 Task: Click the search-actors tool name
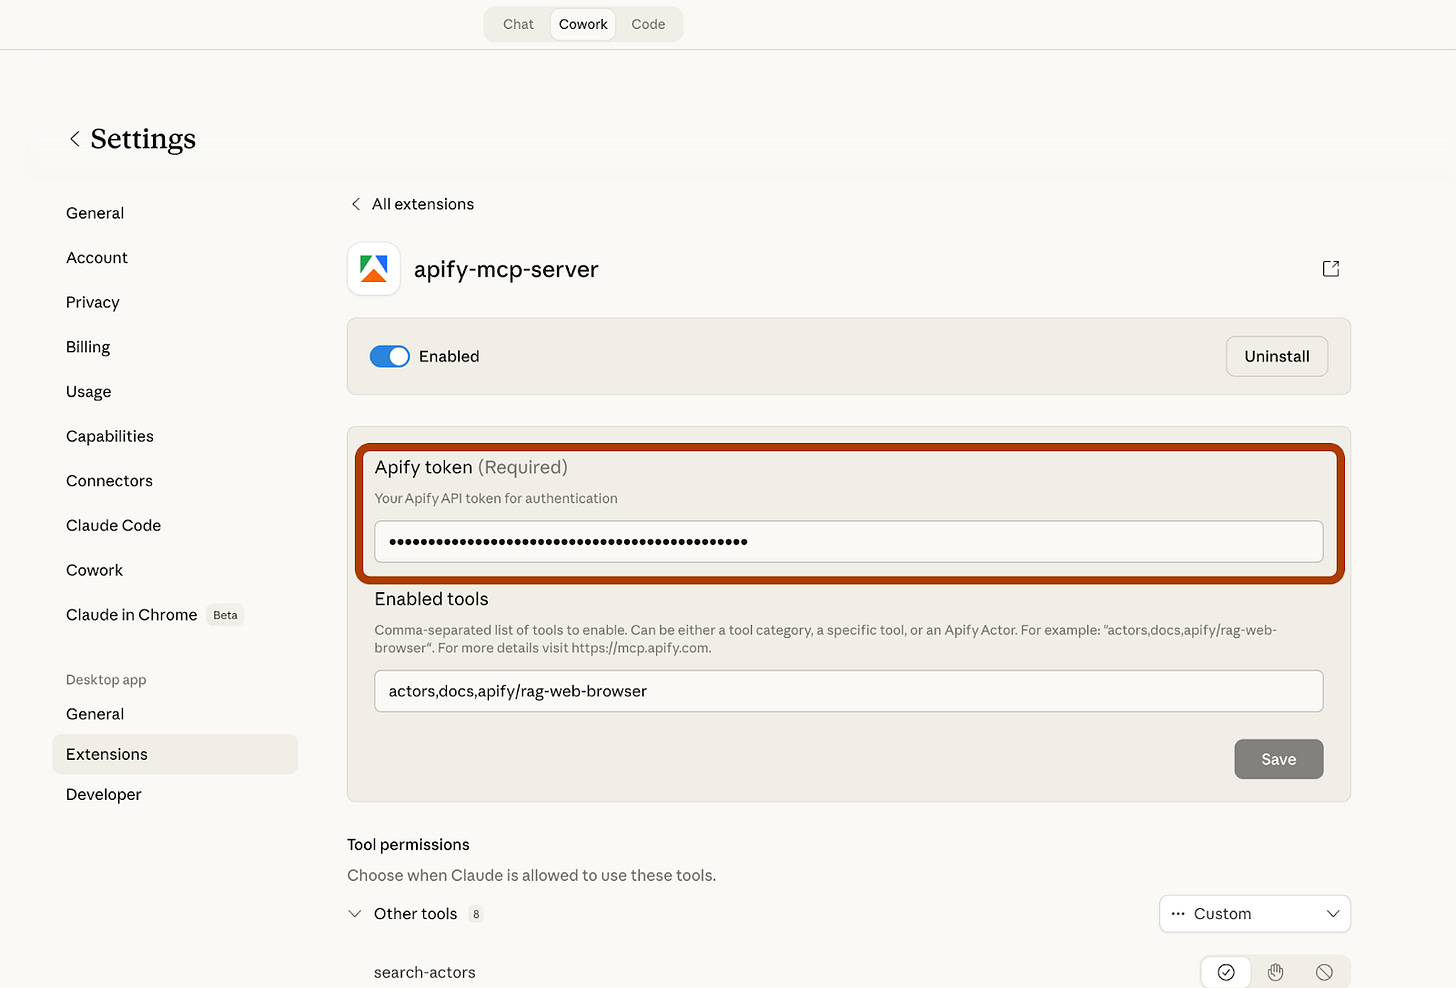point(425,972)
